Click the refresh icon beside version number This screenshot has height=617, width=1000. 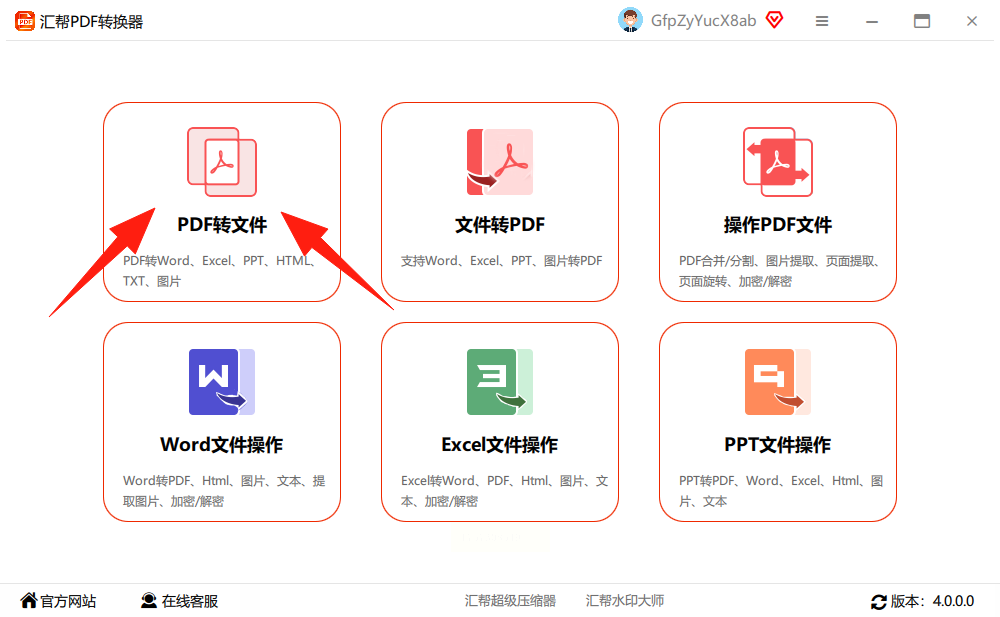[879, 601]
